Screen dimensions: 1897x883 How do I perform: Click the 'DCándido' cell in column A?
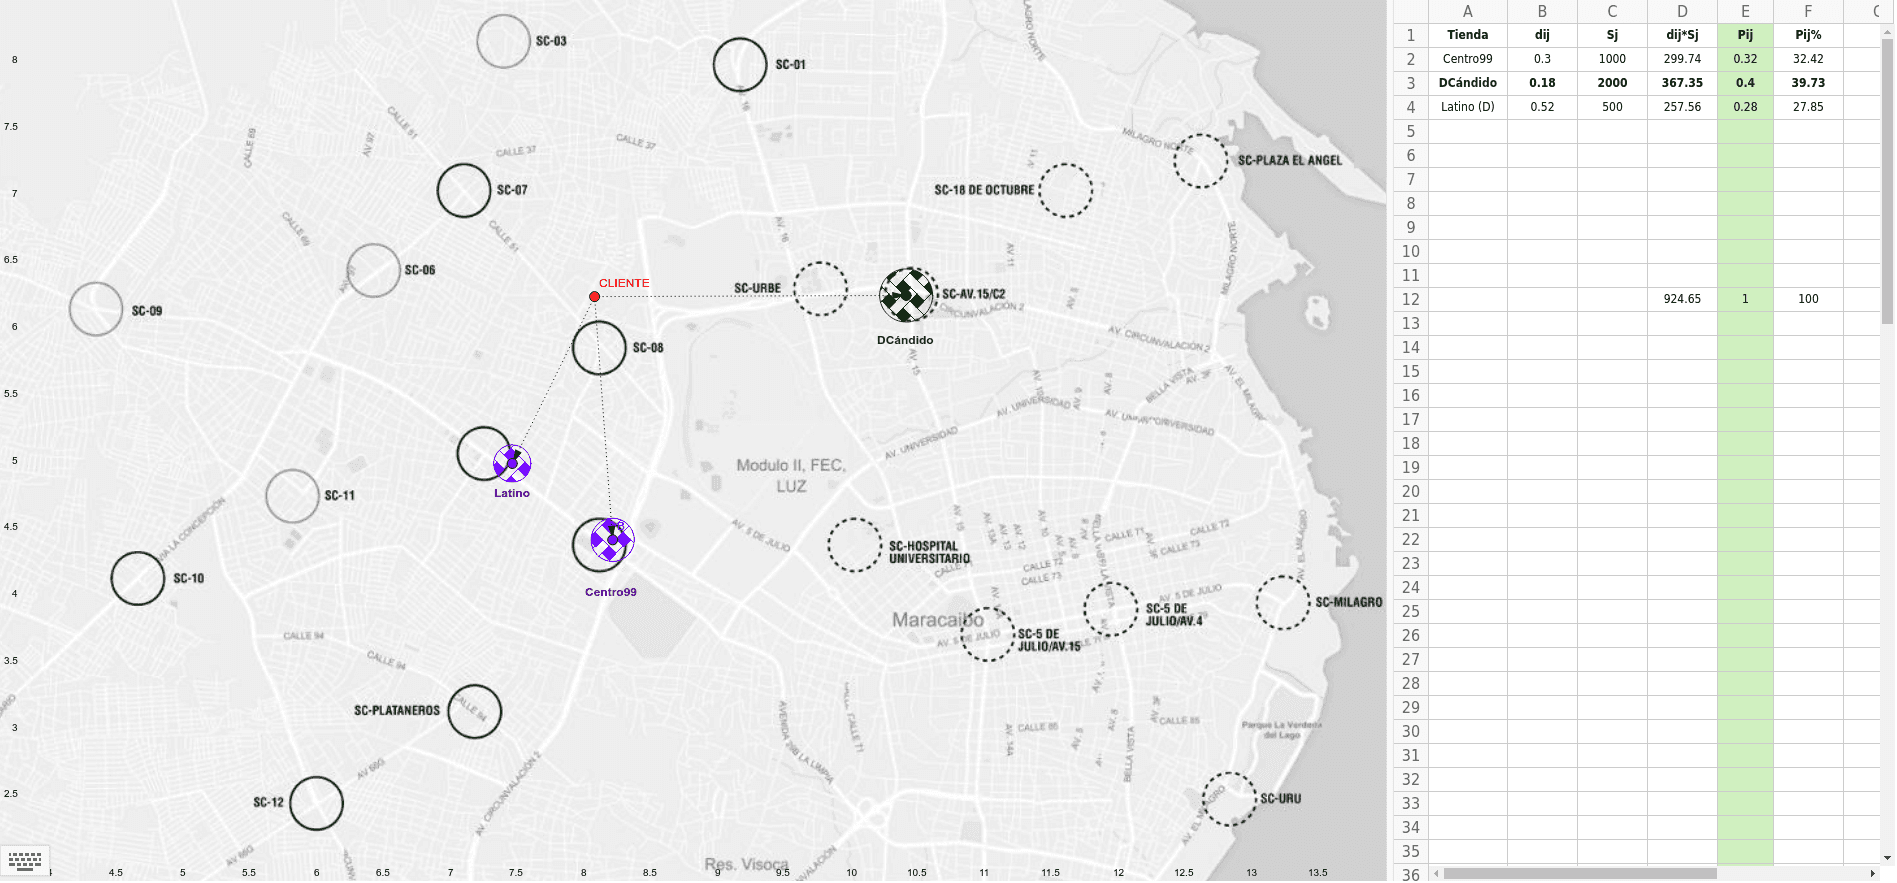pos(1467,83)
